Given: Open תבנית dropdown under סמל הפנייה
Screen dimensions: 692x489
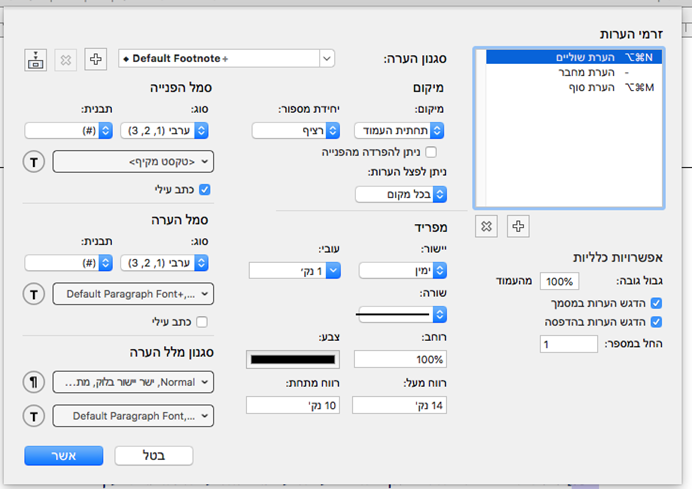Looking at the screenshot, I should [x=69, y=131].
